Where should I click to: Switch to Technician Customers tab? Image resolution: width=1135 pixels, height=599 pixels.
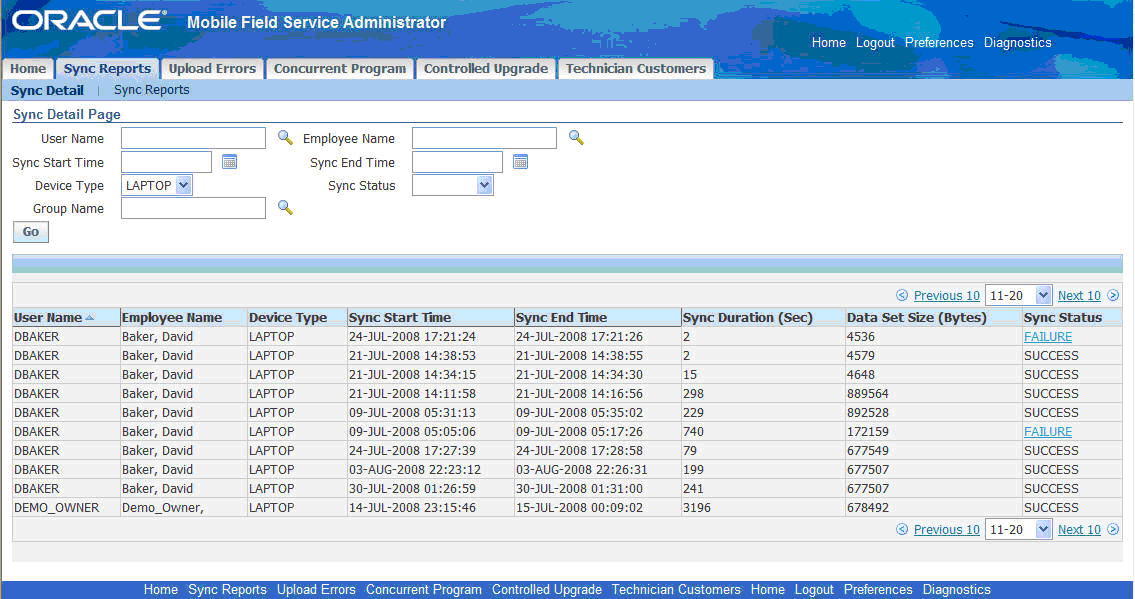(x=636, y=69)
